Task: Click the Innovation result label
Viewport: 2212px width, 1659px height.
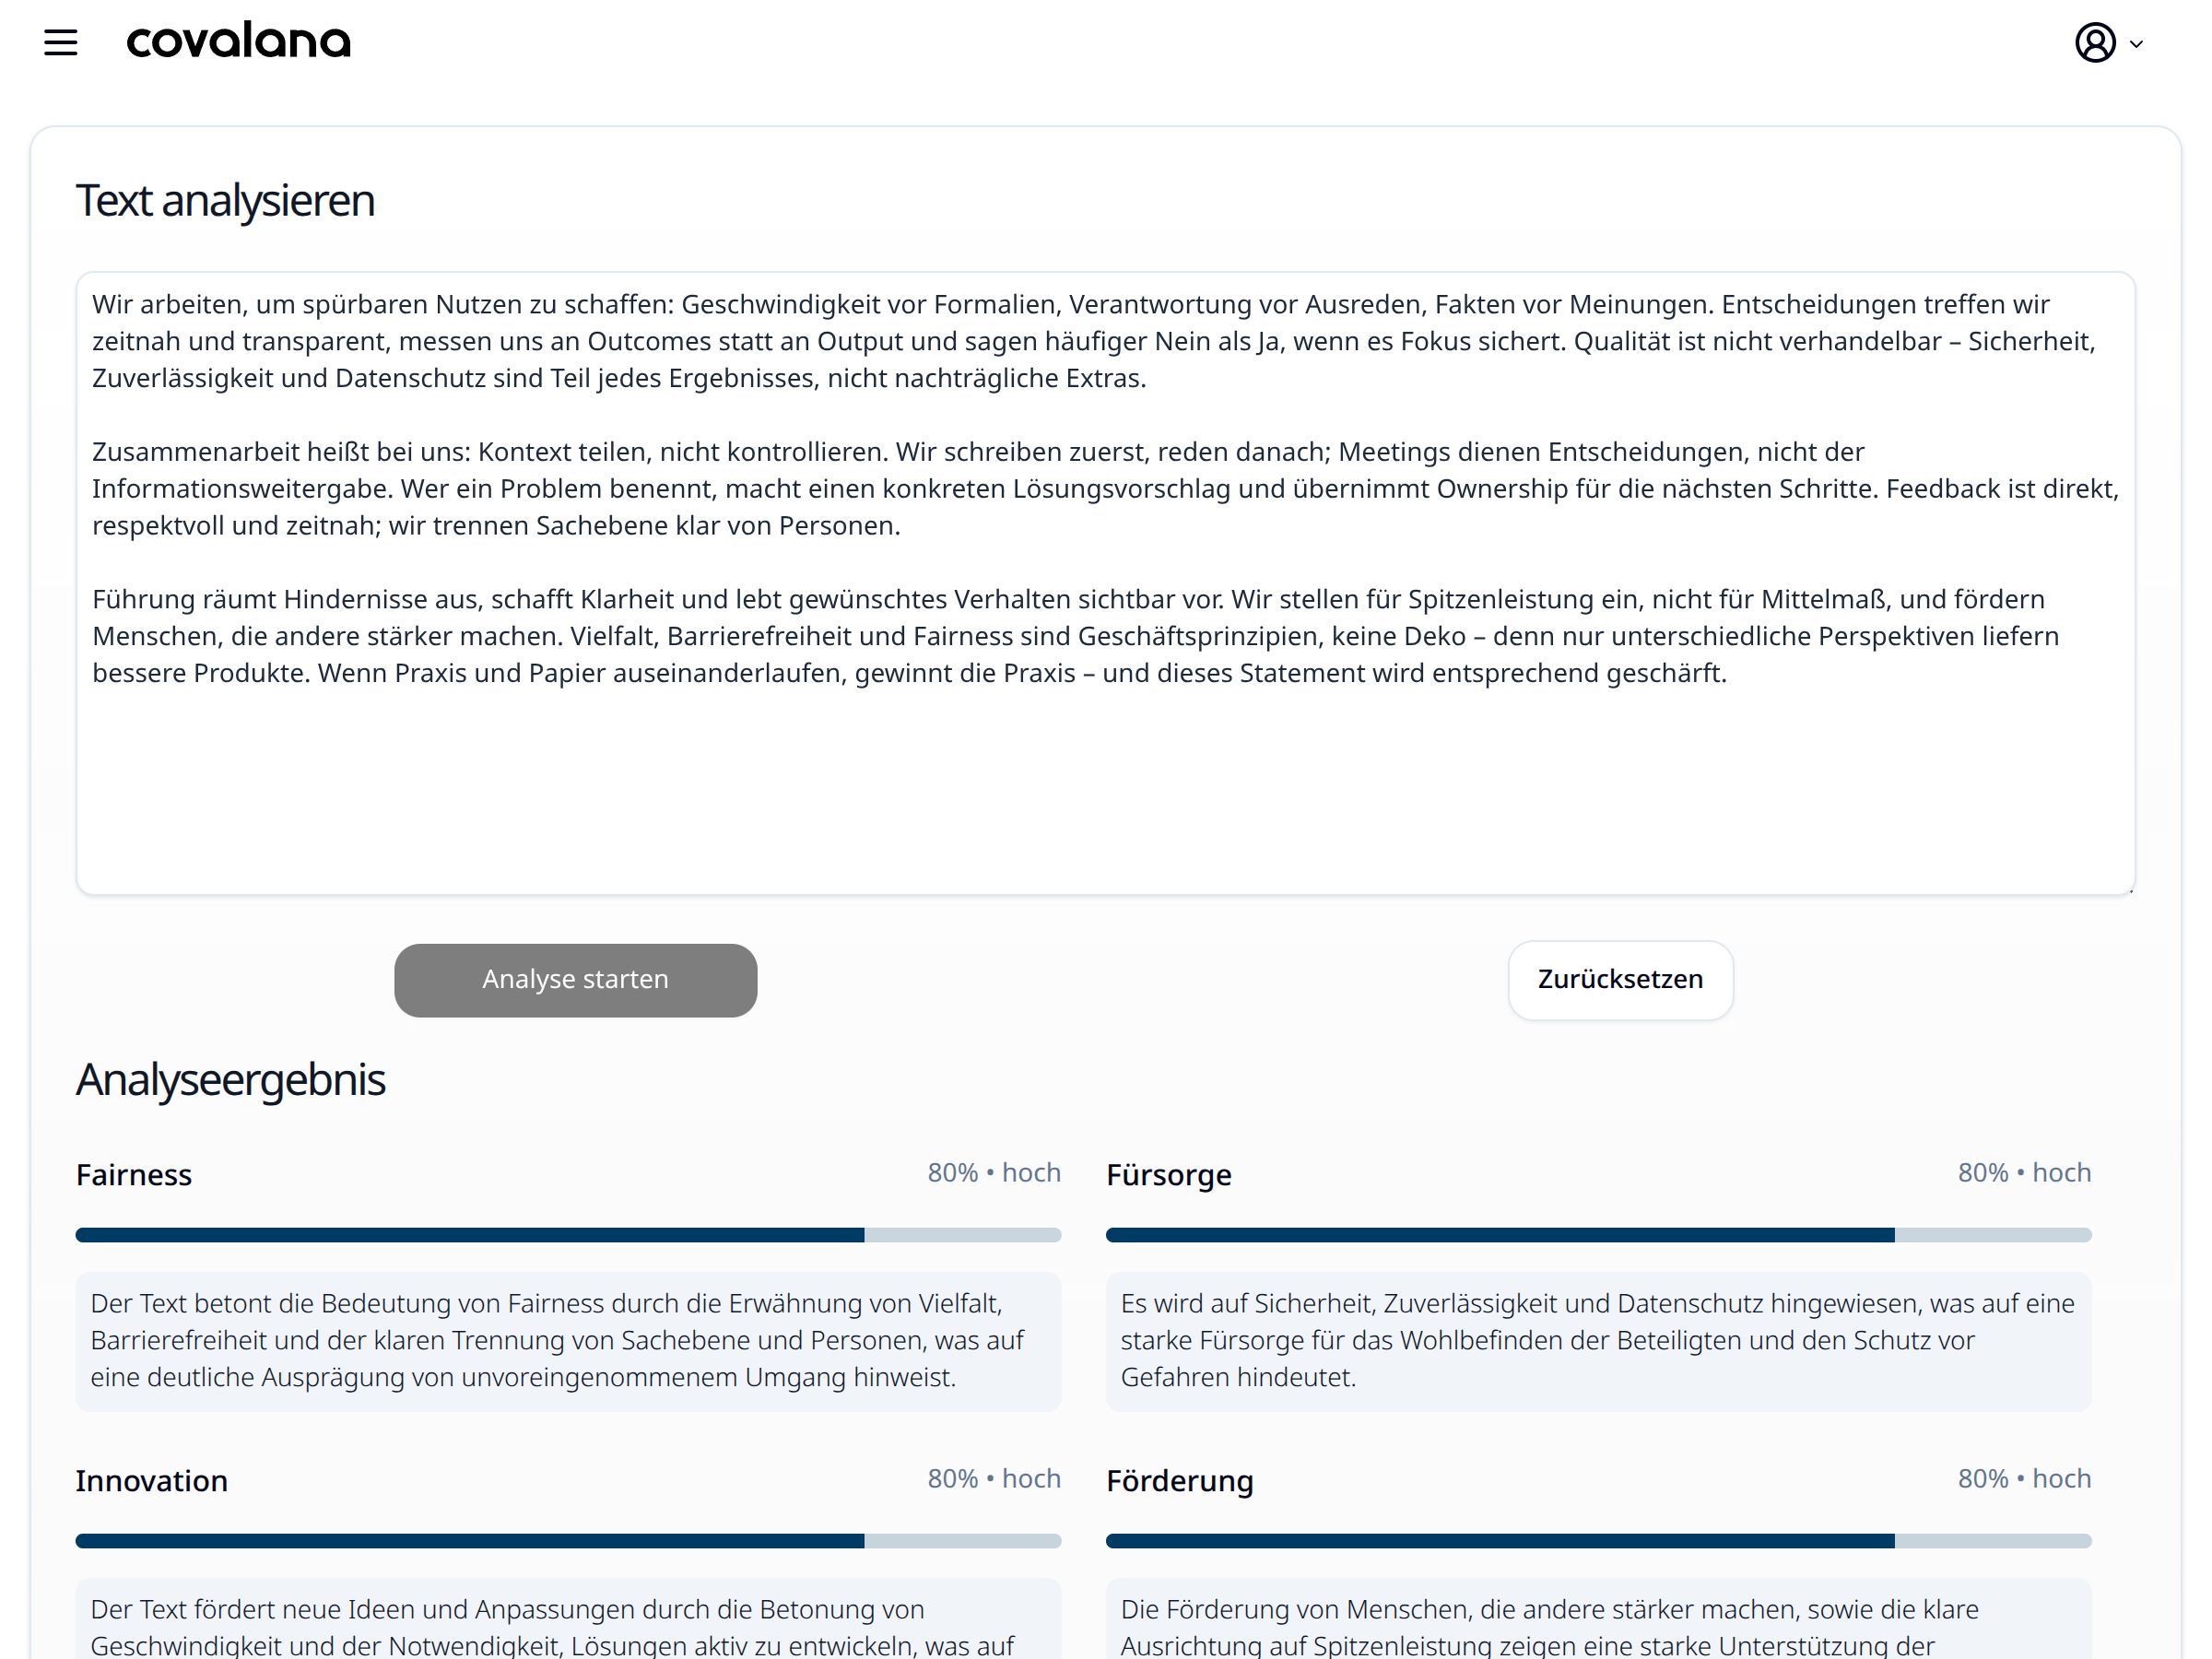Action: point(152,1481)
